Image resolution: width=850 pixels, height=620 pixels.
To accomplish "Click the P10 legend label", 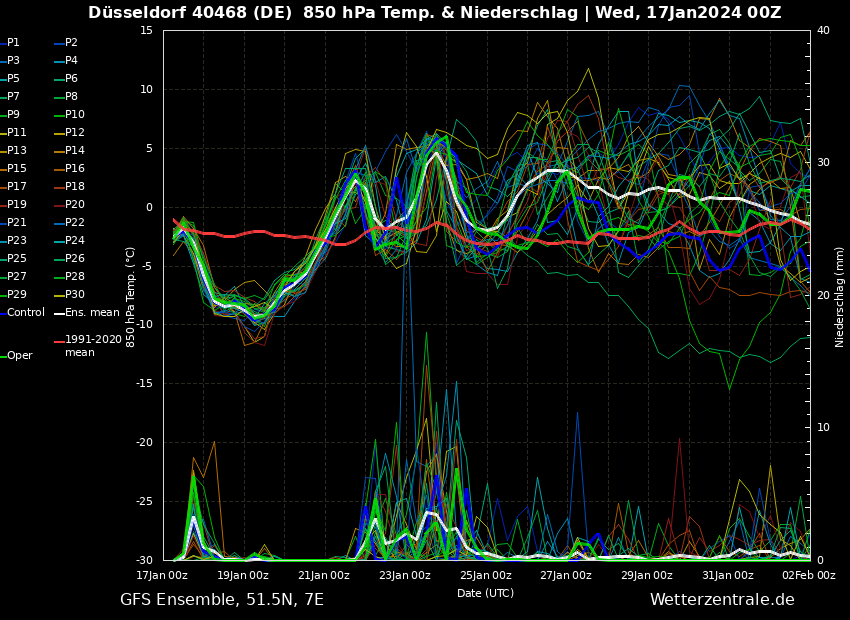I will (75, 115).
